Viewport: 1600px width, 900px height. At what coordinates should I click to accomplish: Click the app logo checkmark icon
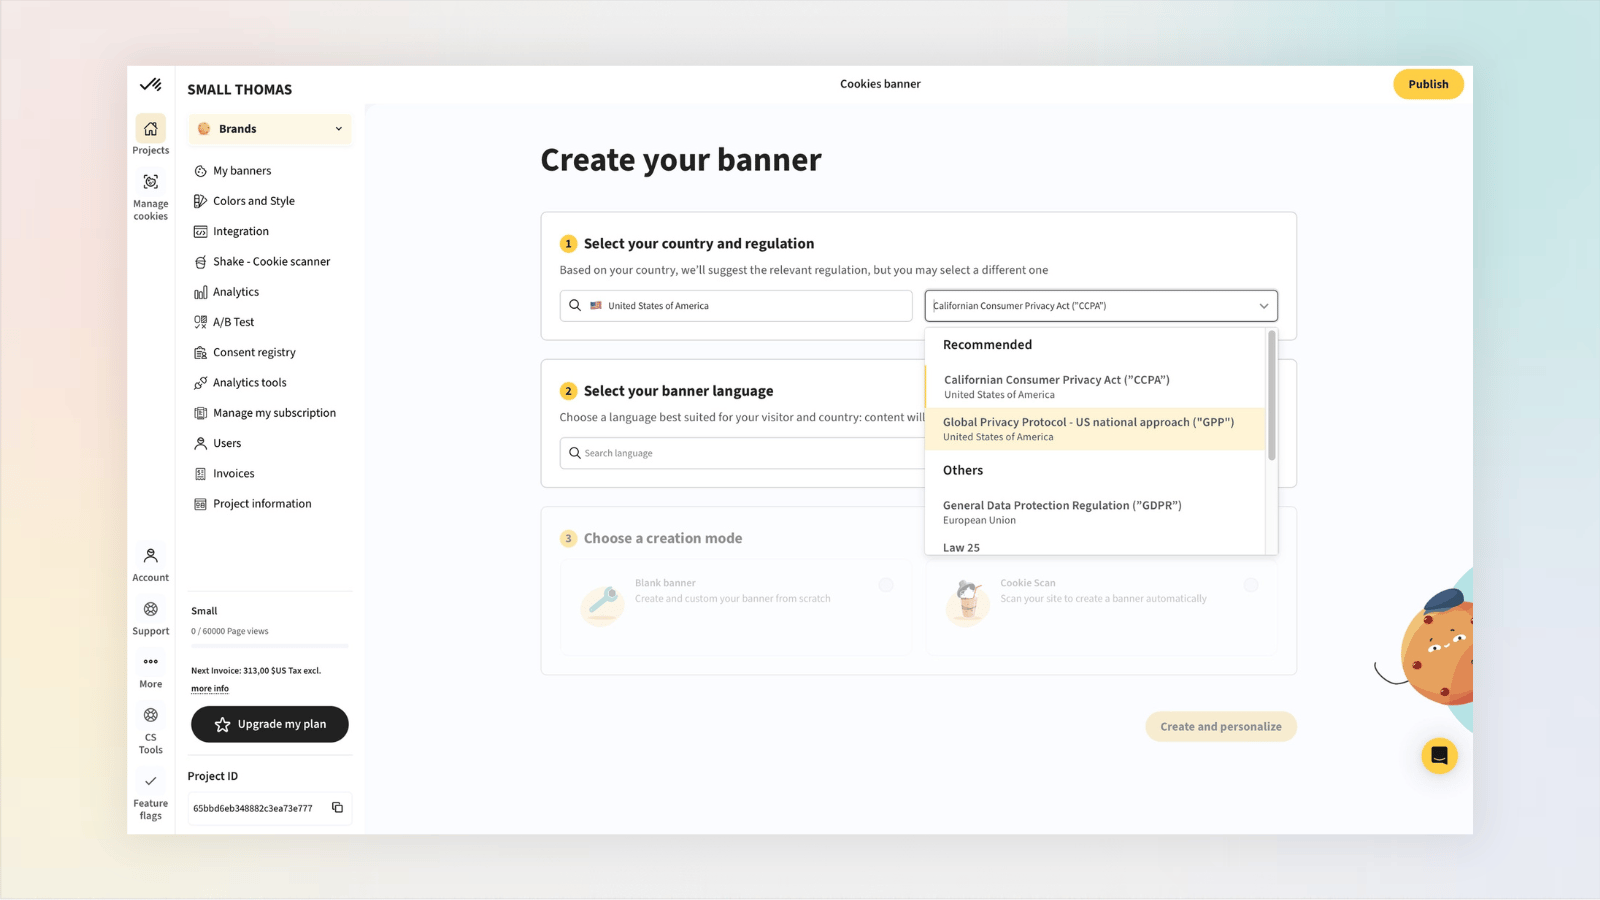coord(151,85)
